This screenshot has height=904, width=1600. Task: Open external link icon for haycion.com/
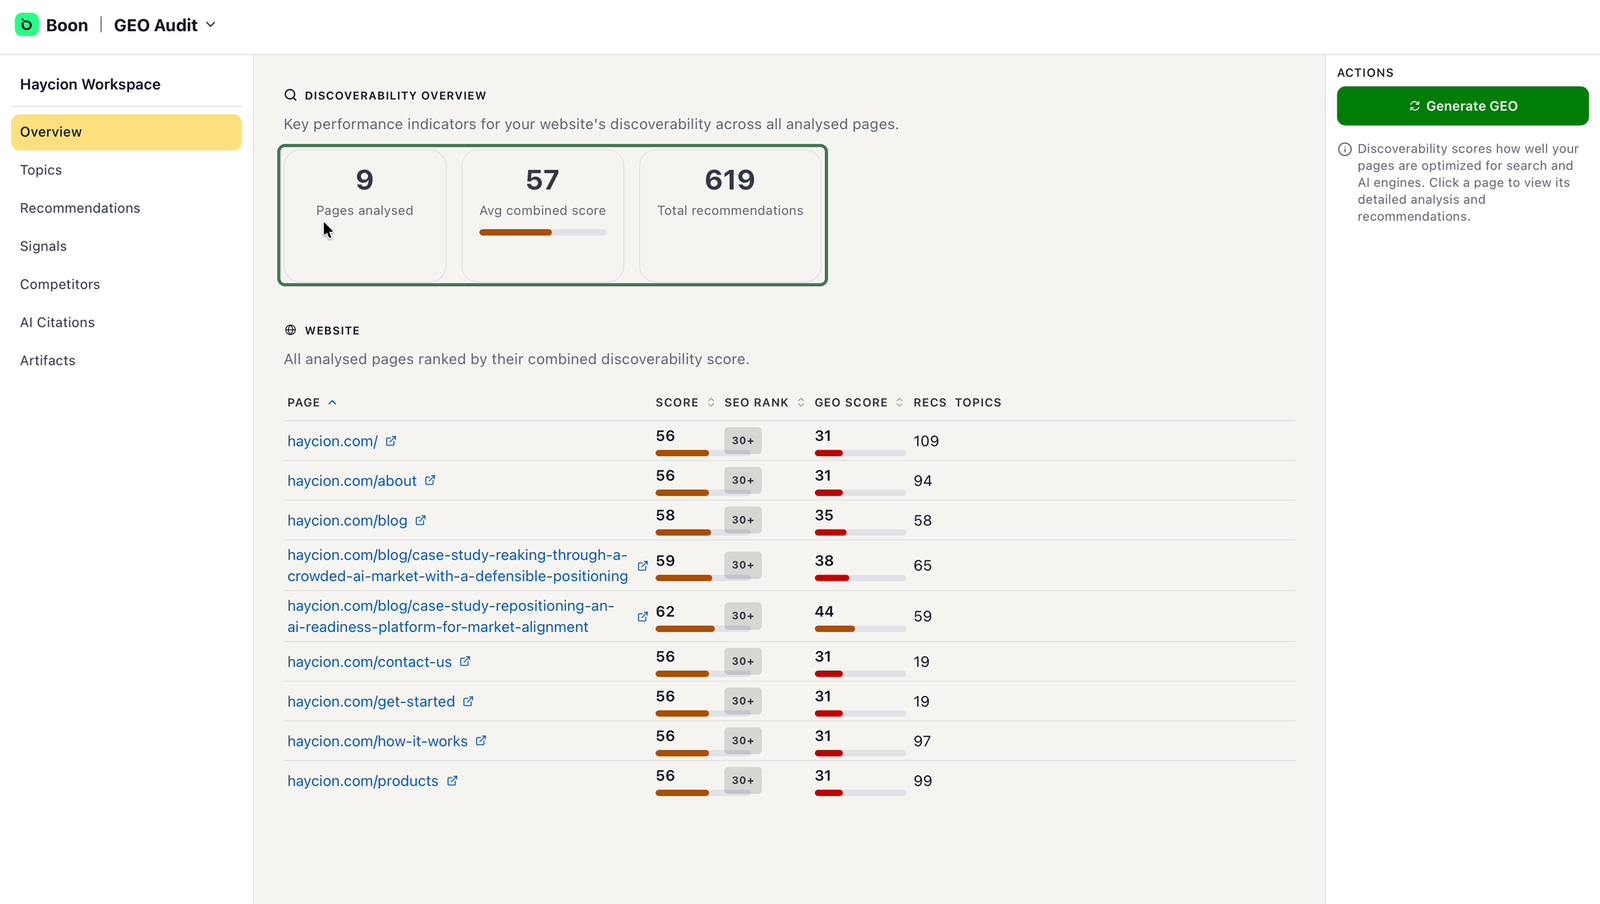(391, 441)
